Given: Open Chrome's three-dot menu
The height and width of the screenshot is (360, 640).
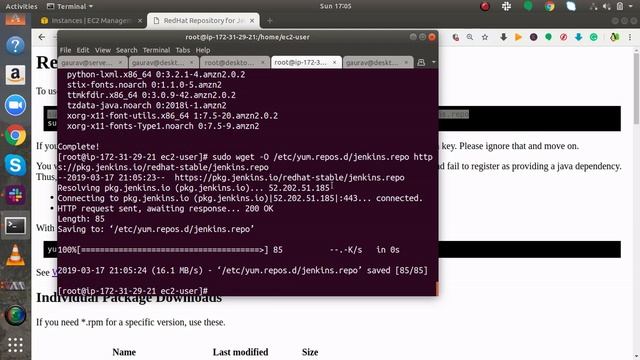Looking at the screenshot, I should [x=630, y=37].
